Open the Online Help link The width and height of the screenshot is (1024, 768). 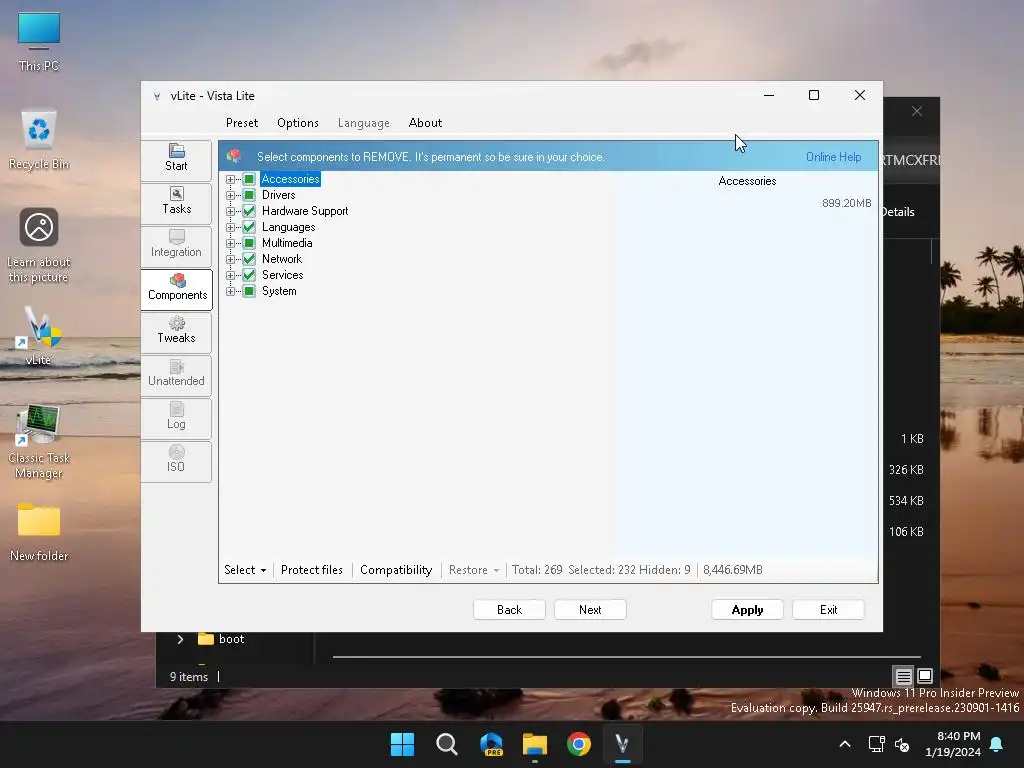point(833,157)
